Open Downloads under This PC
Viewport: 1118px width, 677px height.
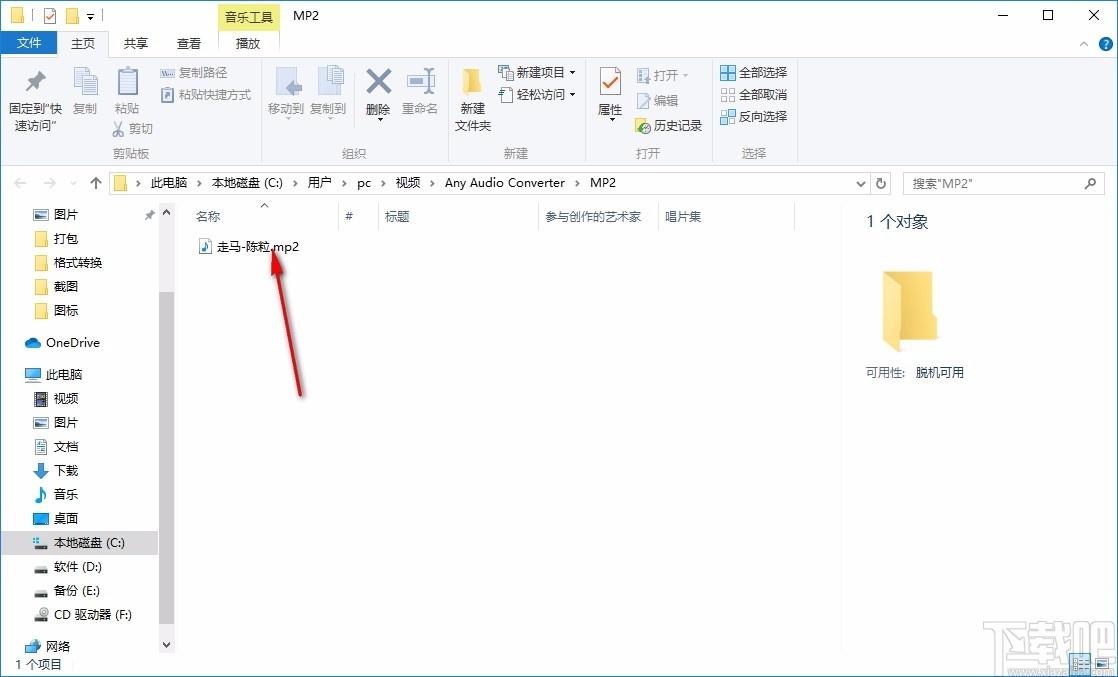pyautogui.click(x=57, y=470)
